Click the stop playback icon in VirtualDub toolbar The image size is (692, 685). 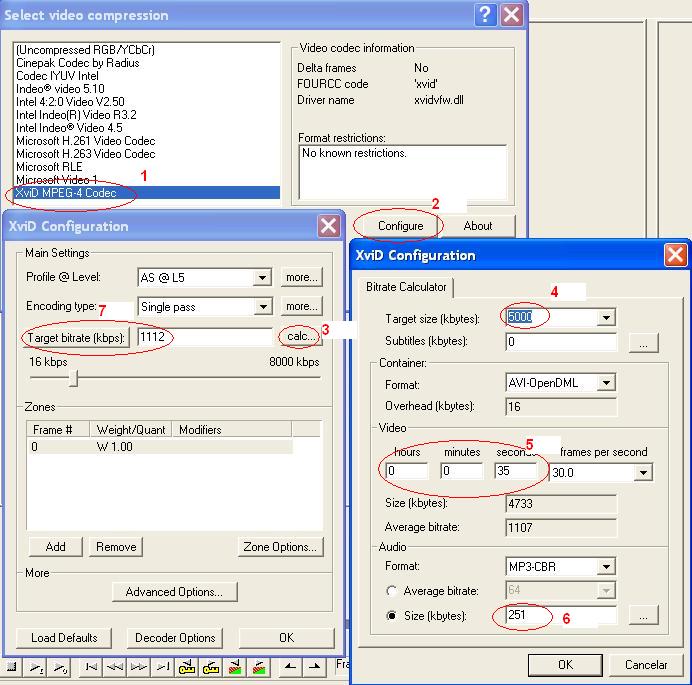point(11,667)
